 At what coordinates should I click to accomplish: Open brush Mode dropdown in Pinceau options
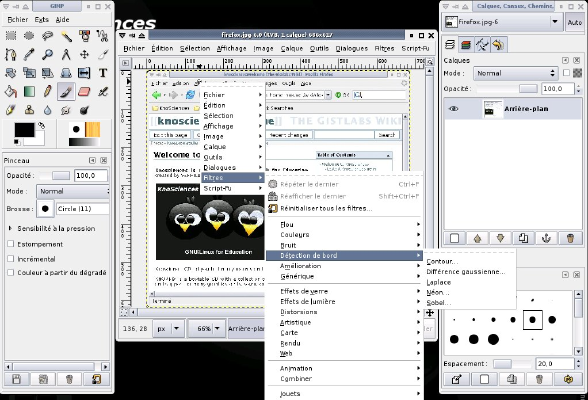coord(73,191)
